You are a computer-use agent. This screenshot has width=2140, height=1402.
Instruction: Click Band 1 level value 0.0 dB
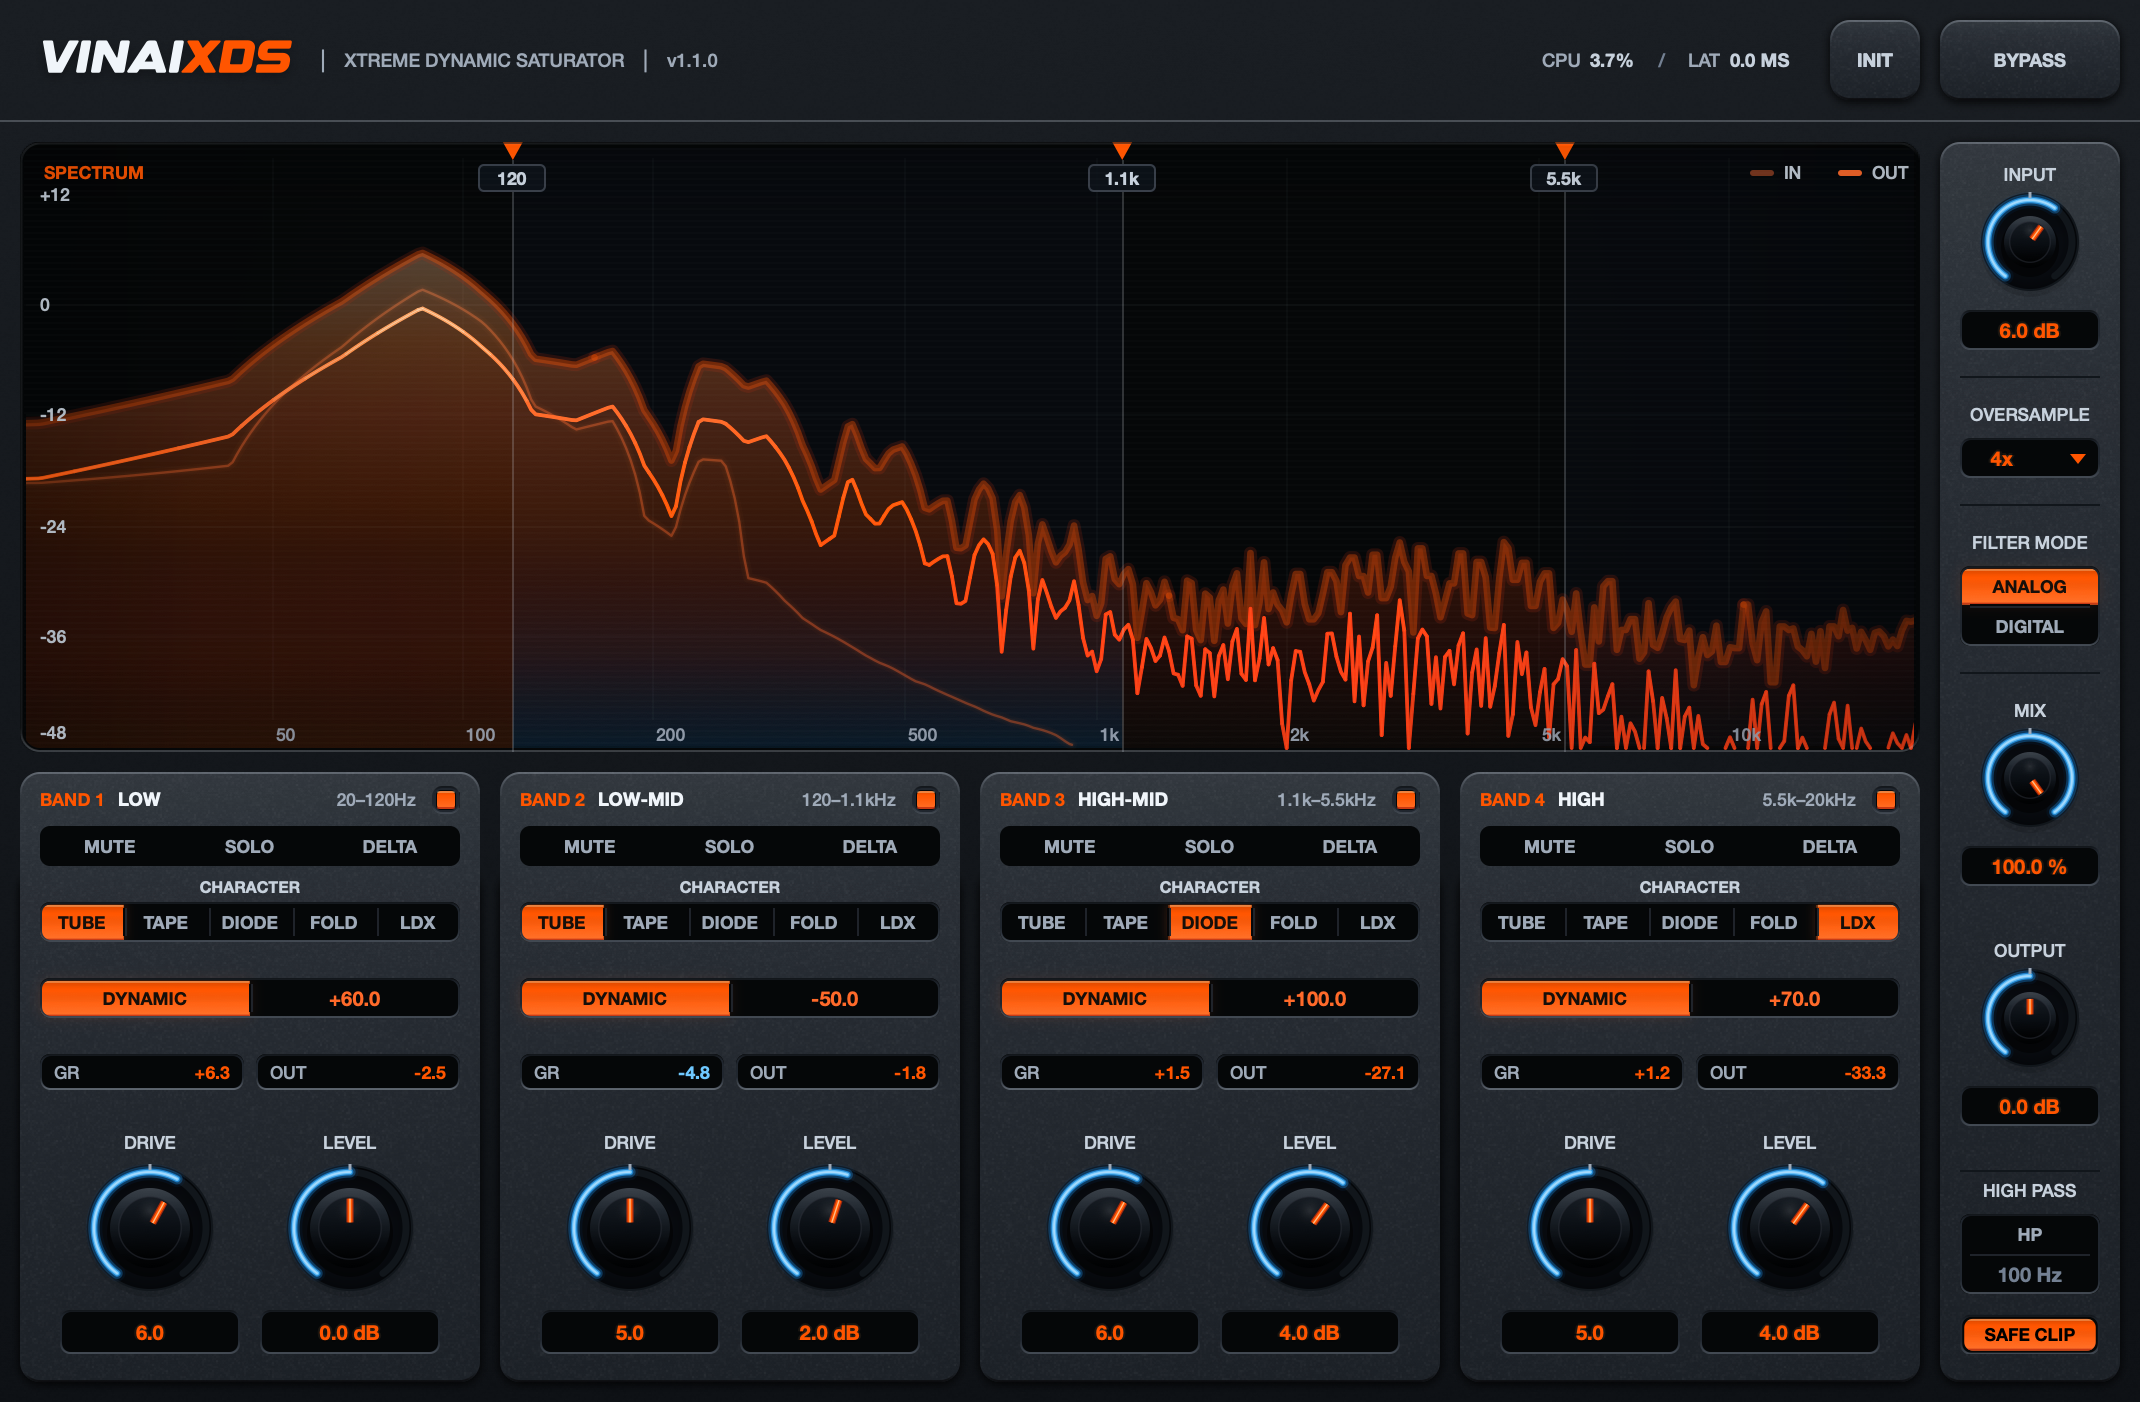pos(350,1333)
